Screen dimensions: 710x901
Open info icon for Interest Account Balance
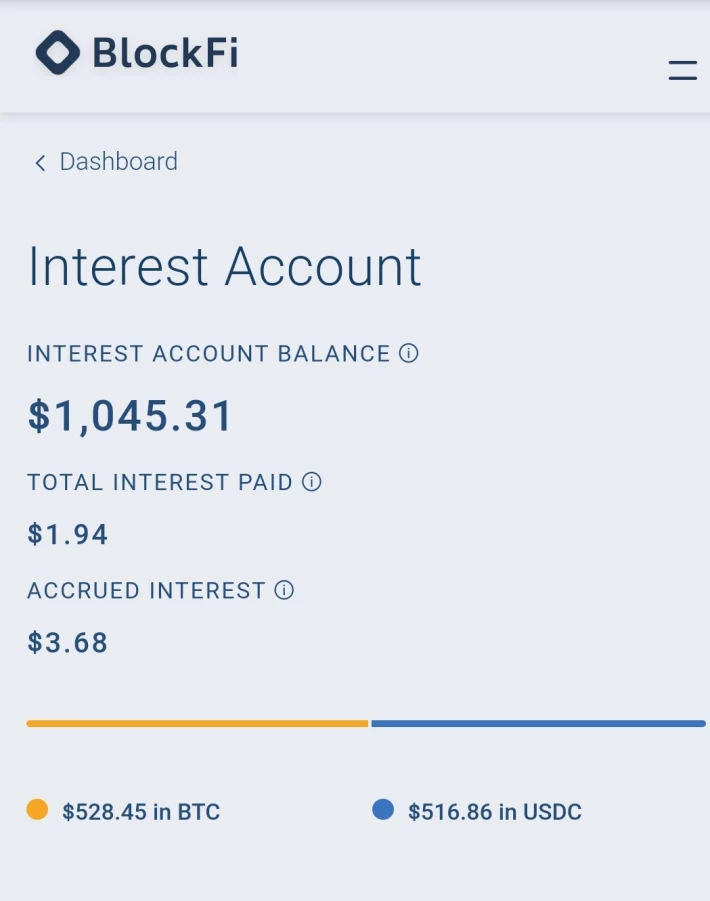coord(408,353)
